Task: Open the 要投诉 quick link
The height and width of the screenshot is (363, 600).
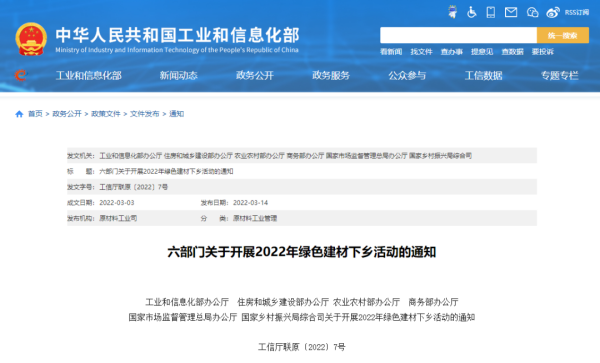Action: click(x=542, y=52)
